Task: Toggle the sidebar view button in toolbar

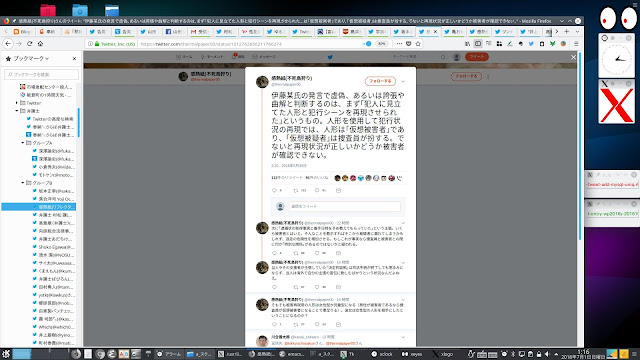Action: tap(478, 43)
